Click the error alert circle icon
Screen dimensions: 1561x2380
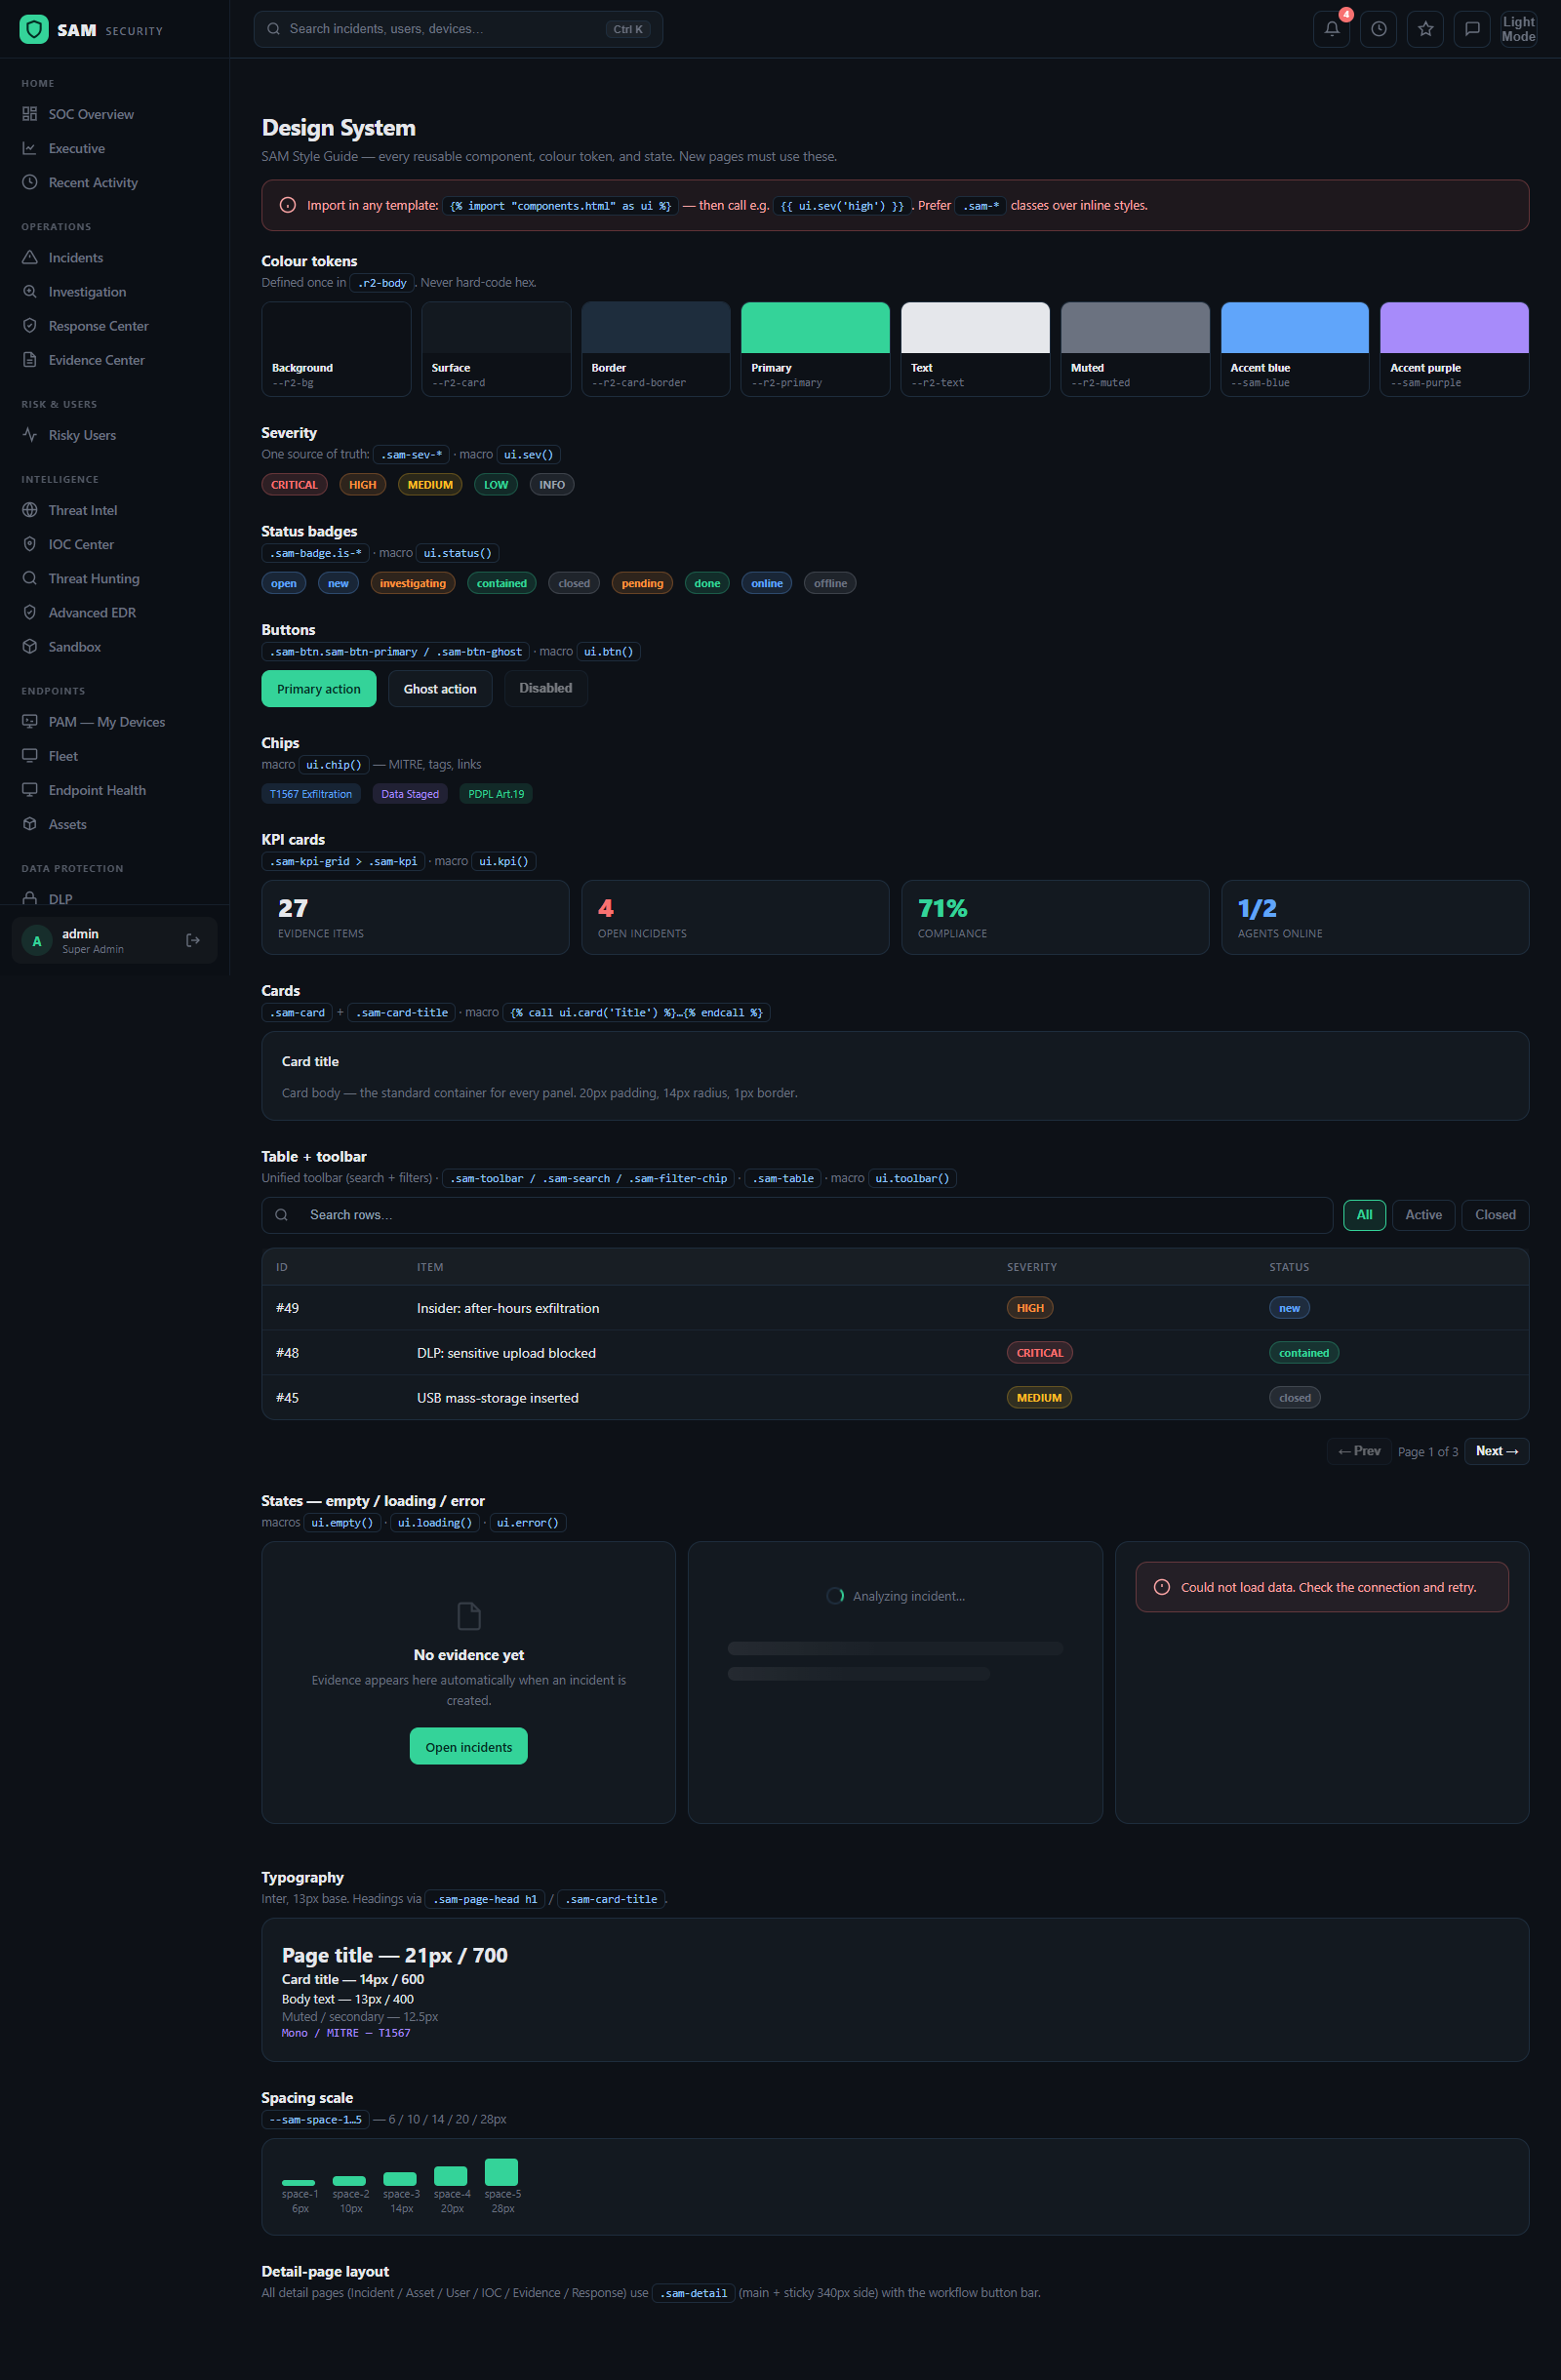tap(1162, 1586)
